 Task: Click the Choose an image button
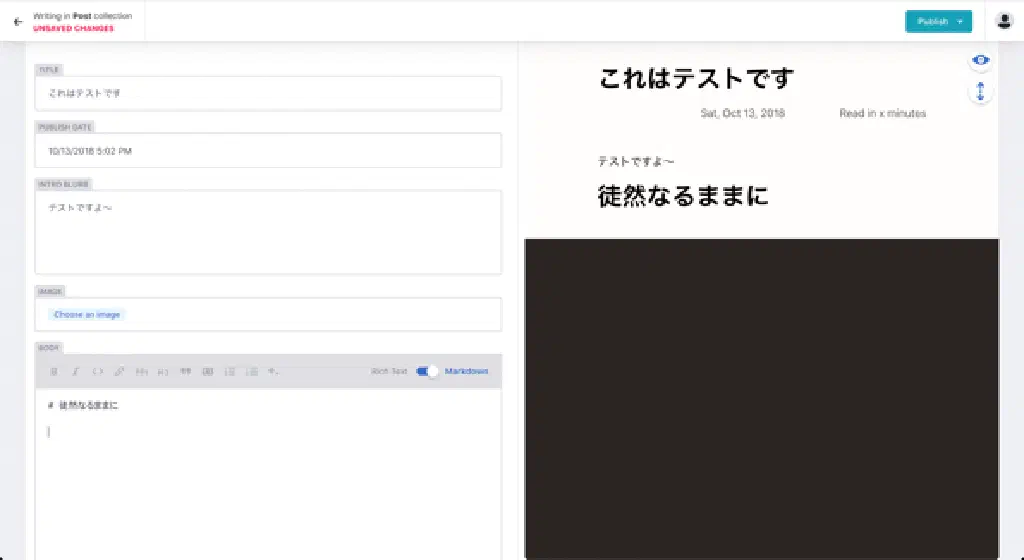pos(87,314)
